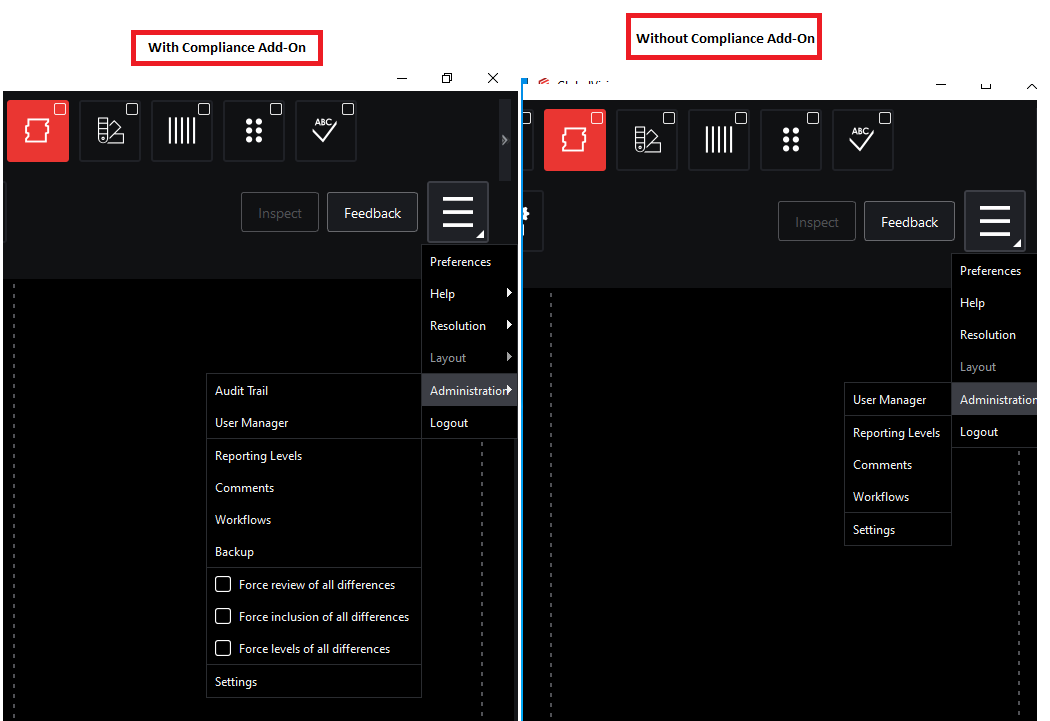This screenshot has width=1050, height=721.
Task: Click the hamburger menu icon in the Without Compliance window
Action: click(x=995, y=221)
